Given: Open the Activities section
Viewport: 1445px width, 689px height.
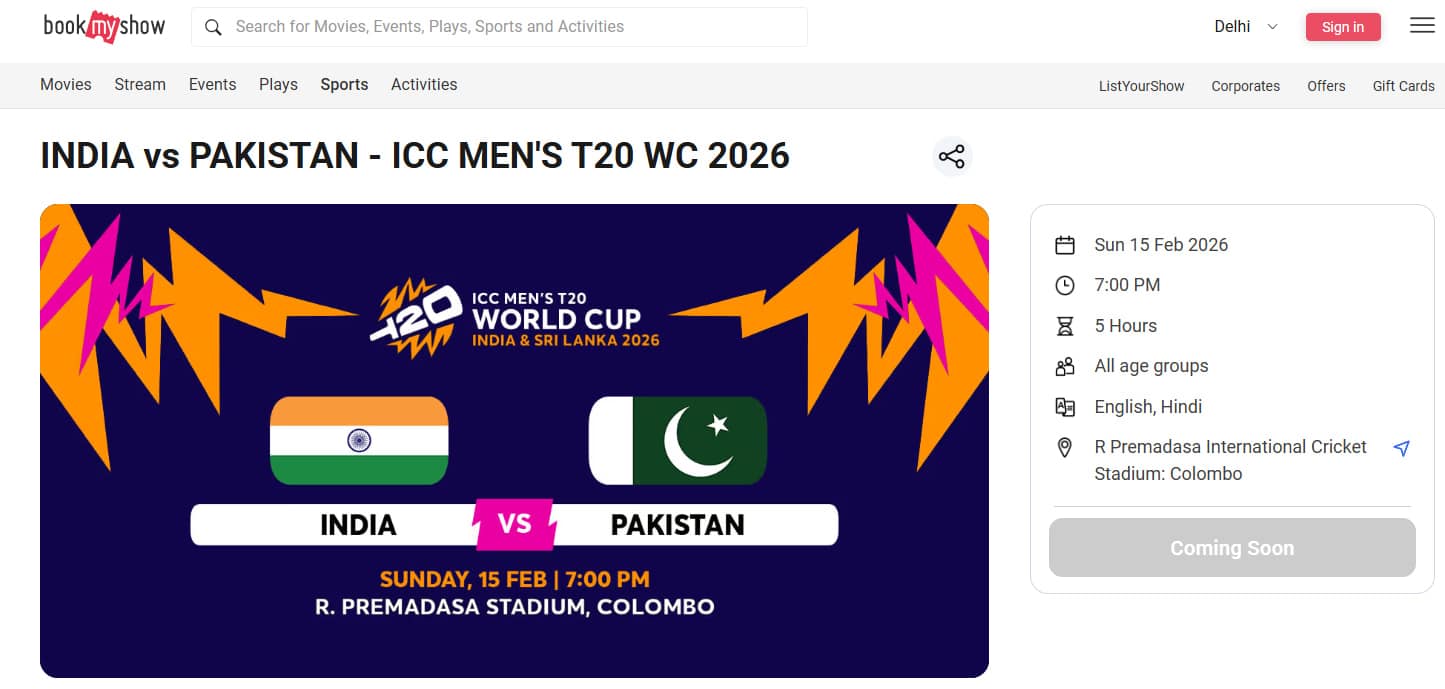Looking at the screenshot, I should pyautogui.click(x=423, y=84).
